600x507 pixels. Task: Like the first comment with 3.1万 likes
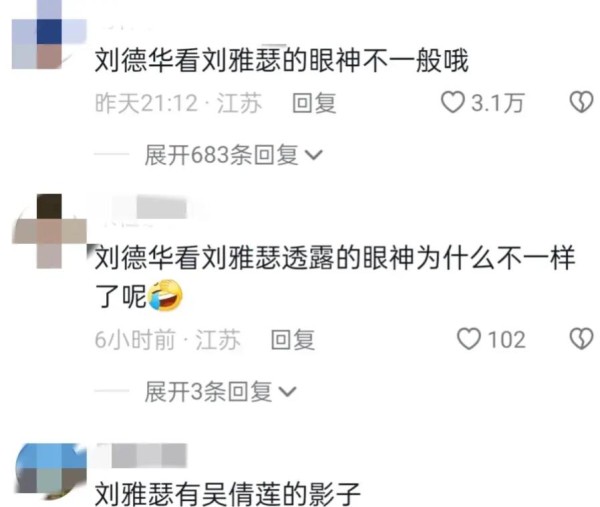453,103
